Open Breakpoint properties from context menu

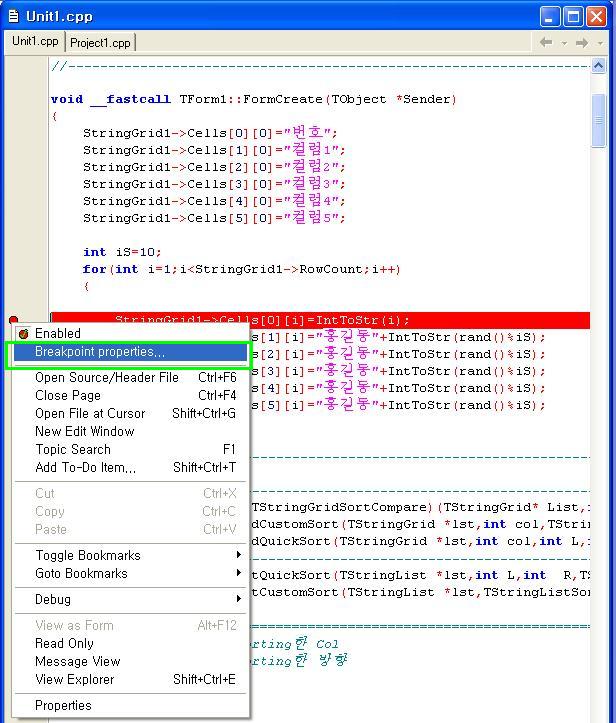tap(100, 352)
